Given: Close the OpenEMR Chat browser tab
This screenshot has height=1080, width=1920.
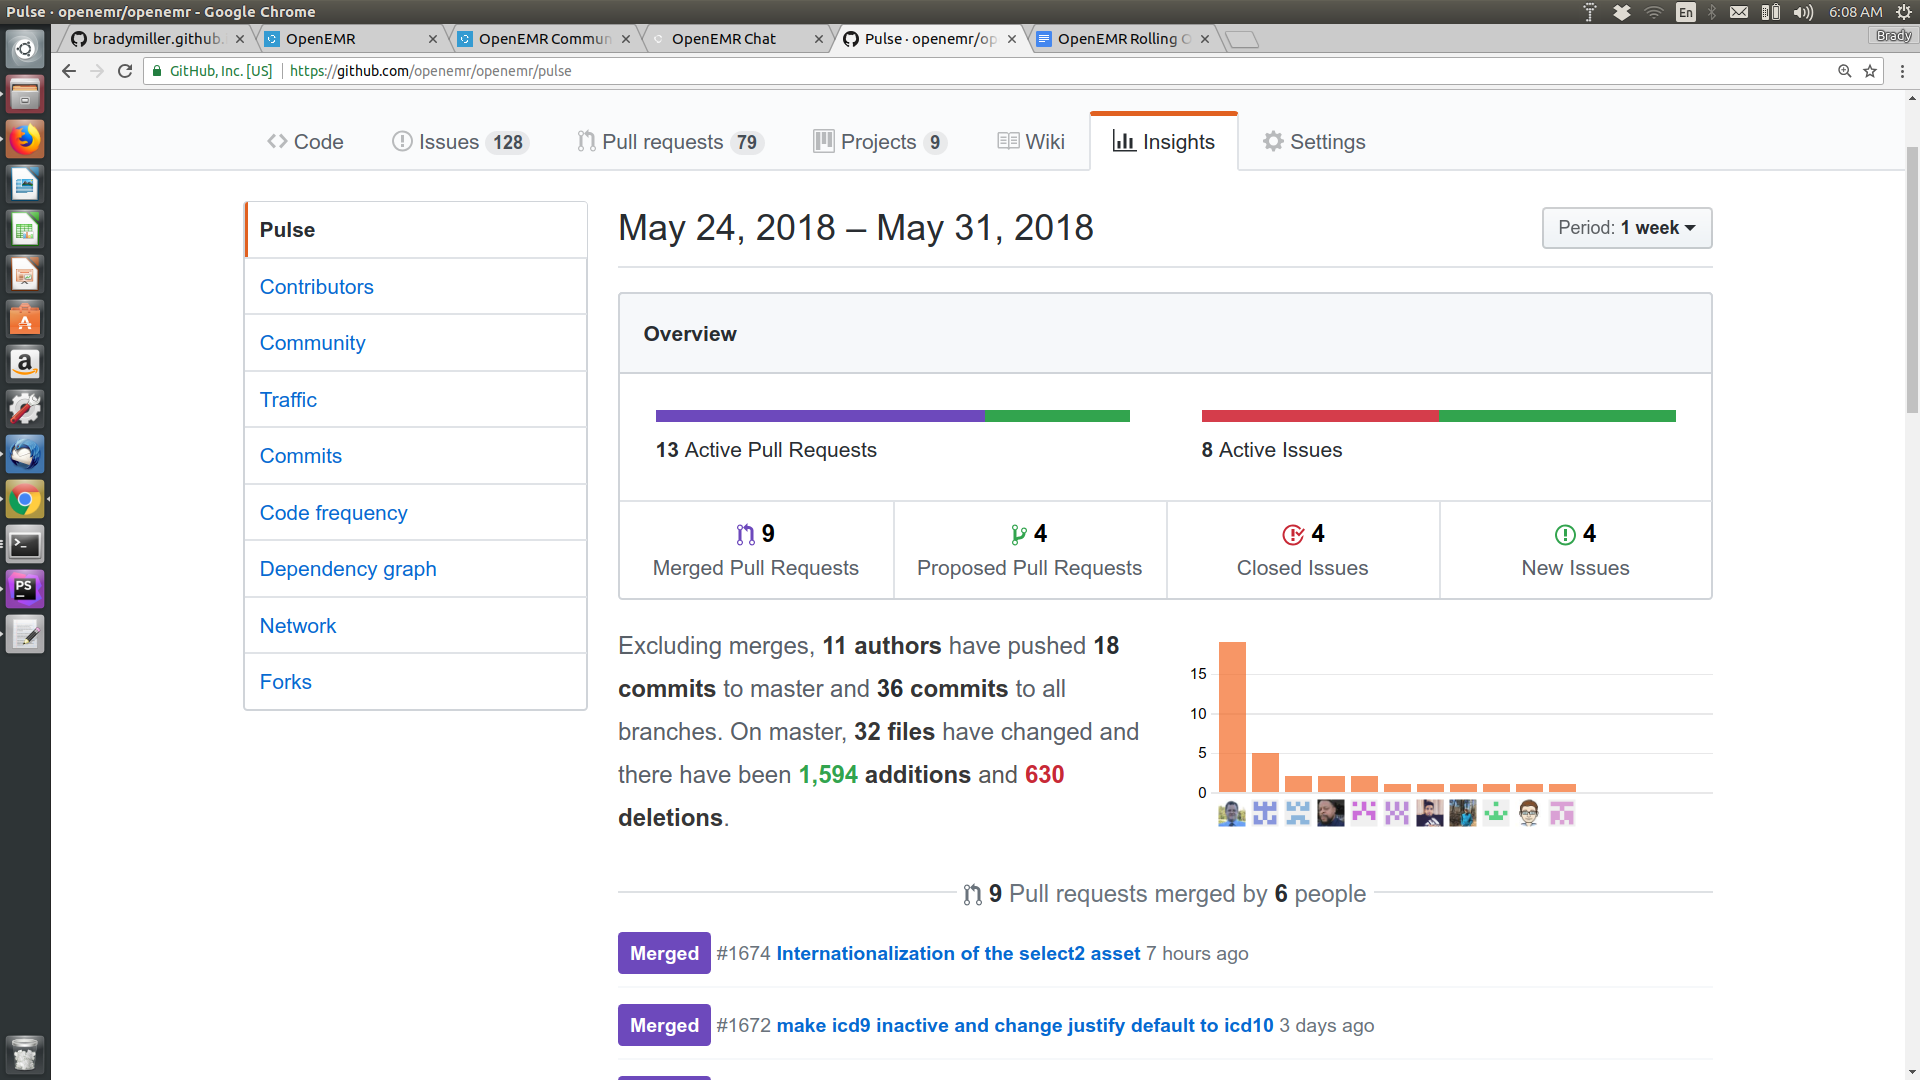Looking at the screenshot, I should (819, 39).
